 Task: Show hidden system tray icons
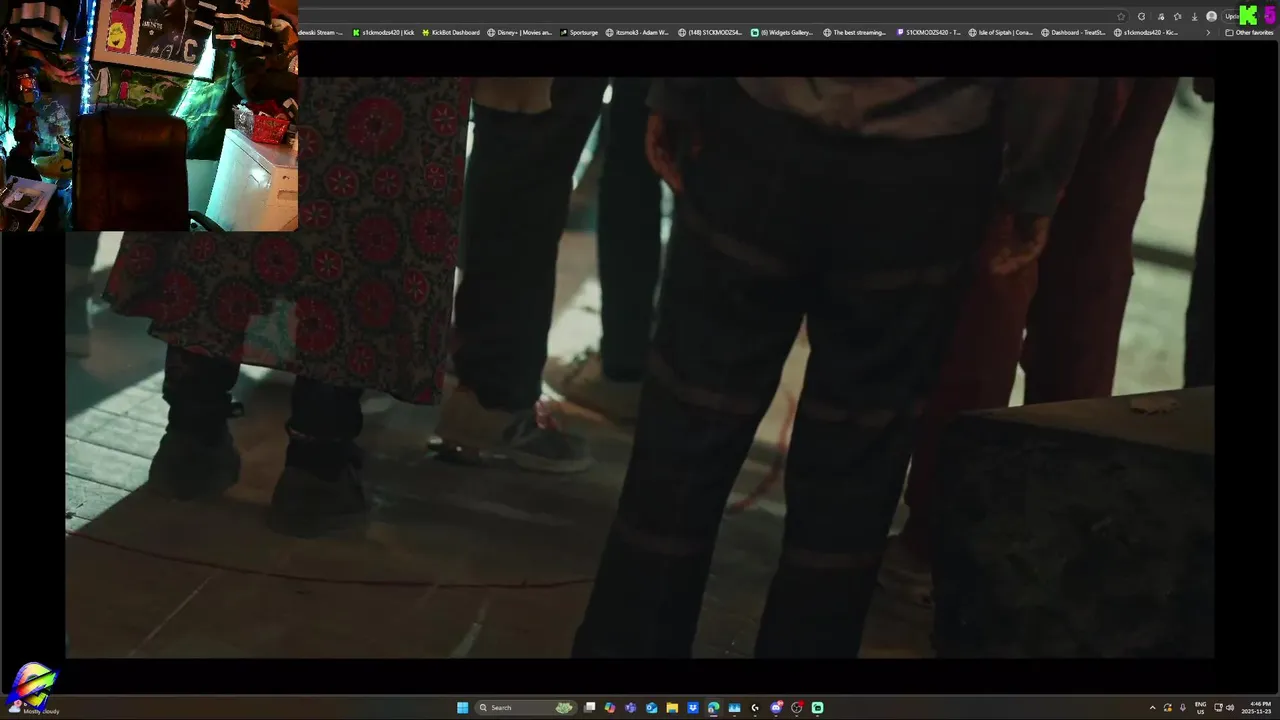click(1152, 708)
